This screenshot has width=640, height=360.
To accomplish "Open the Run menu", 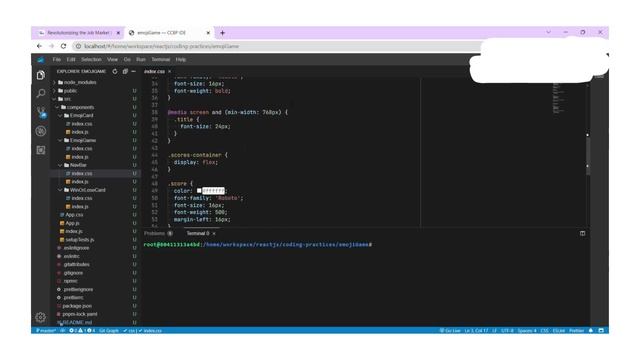I will click(141, 60).
